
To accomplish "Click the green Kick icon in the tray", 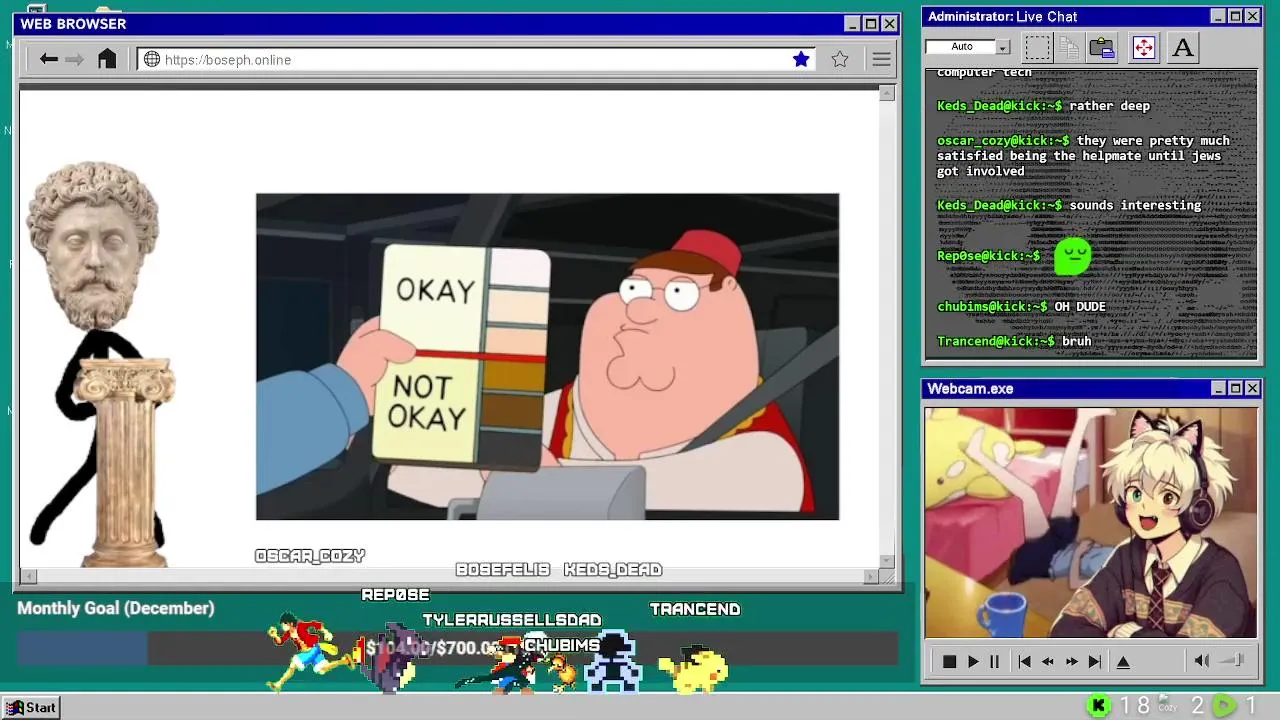I will coord(1098,706).
